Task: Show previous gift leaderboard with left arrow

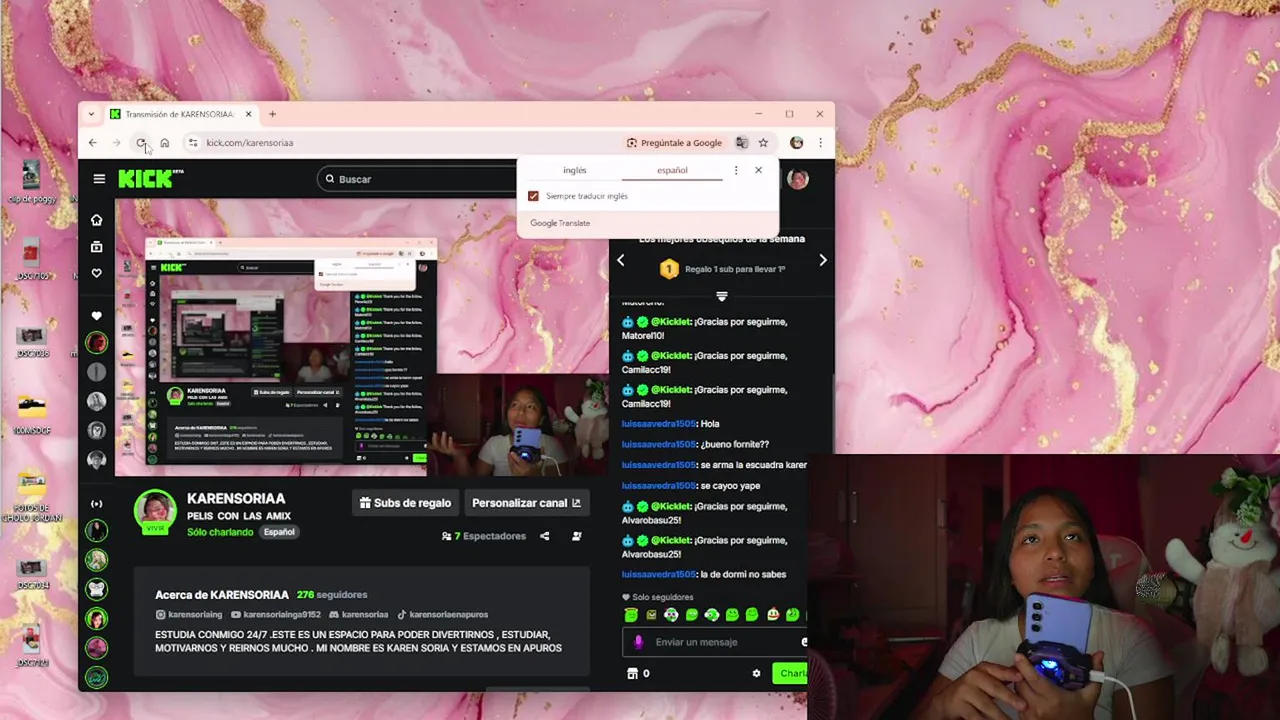Action: [620, 260]
